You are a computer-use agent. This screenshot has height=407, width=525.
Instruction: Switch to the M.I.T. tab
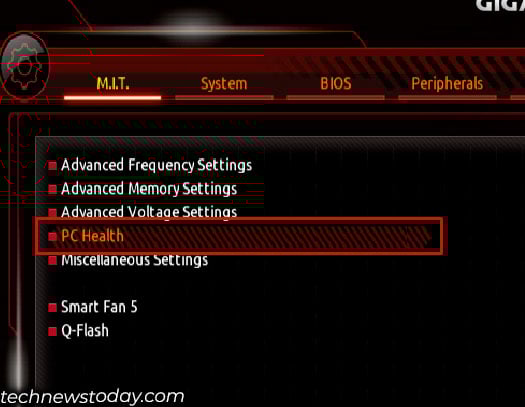click(113, 84)
